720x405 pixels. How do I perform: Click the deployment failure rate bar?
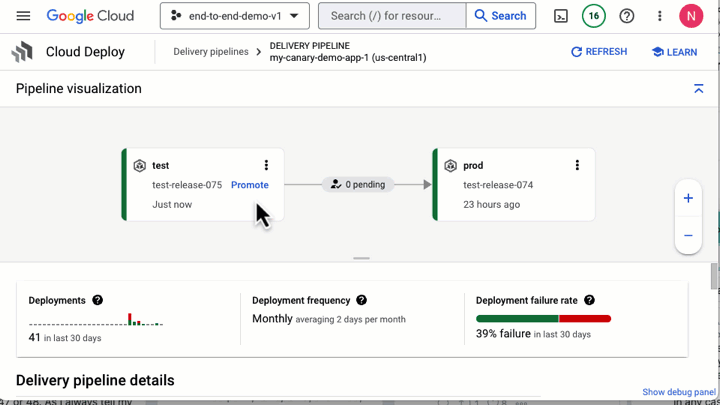tap(543, 319)
